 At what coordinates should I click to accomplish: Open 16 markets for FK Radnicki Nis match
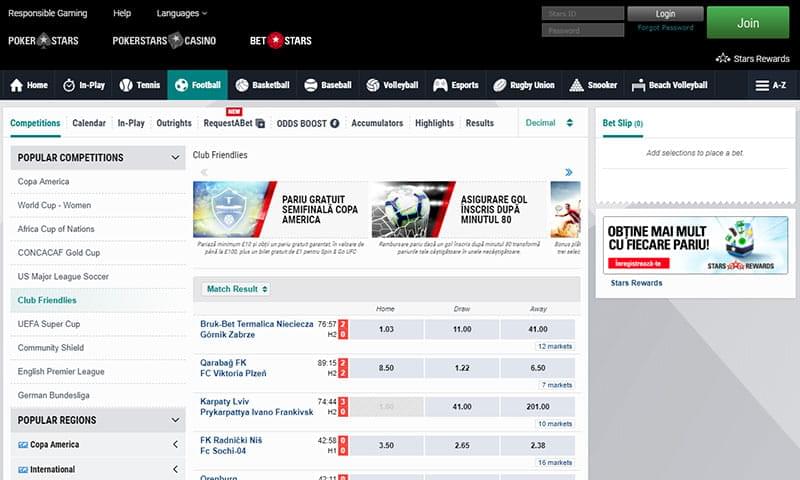pos(555,463)
